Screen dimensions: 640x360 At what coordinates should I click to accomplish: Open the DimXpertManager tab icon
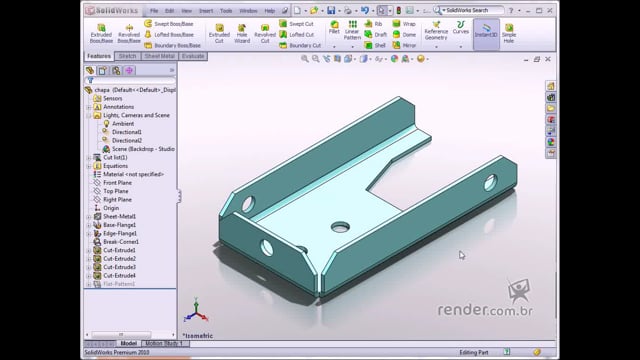click(x=129, y=71)
